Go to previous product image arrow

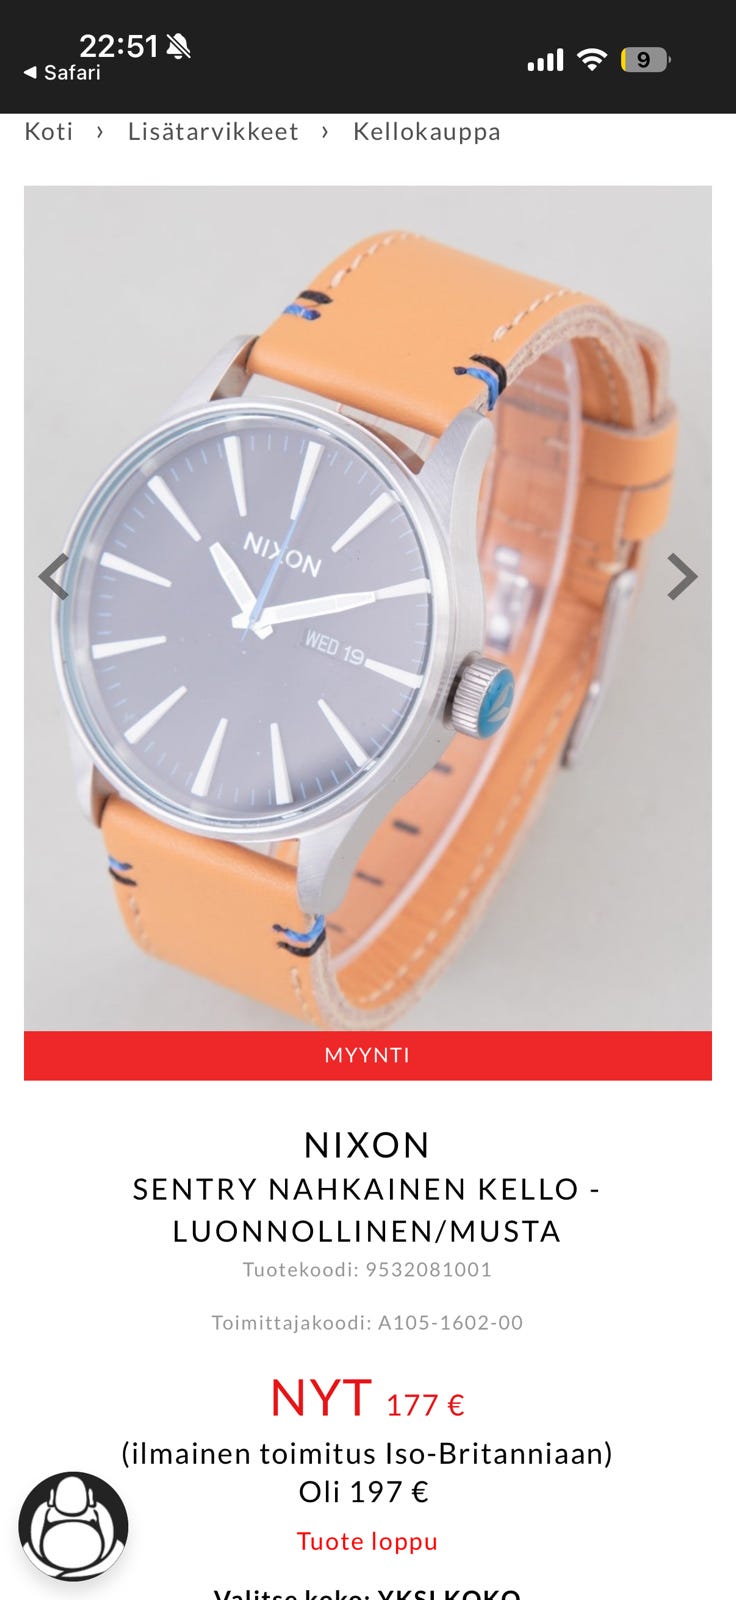(x=54, y=576)
